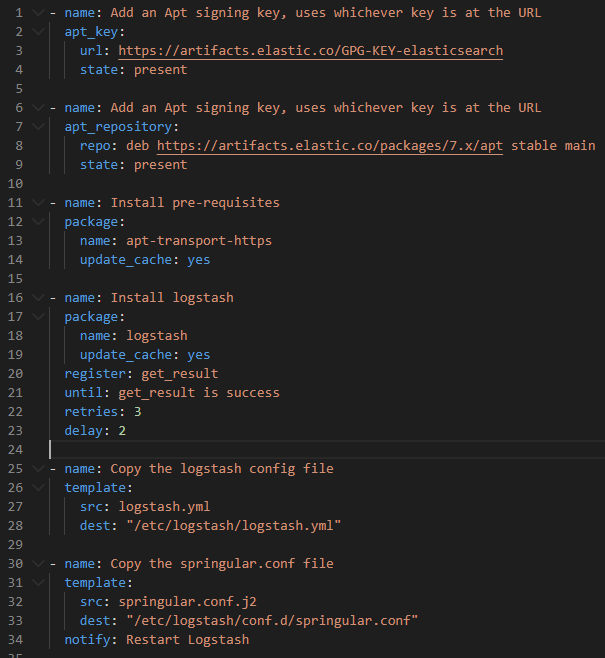Click 'apt_repository' module name
The image size is (605, 658).
click(x=118, y=127)
